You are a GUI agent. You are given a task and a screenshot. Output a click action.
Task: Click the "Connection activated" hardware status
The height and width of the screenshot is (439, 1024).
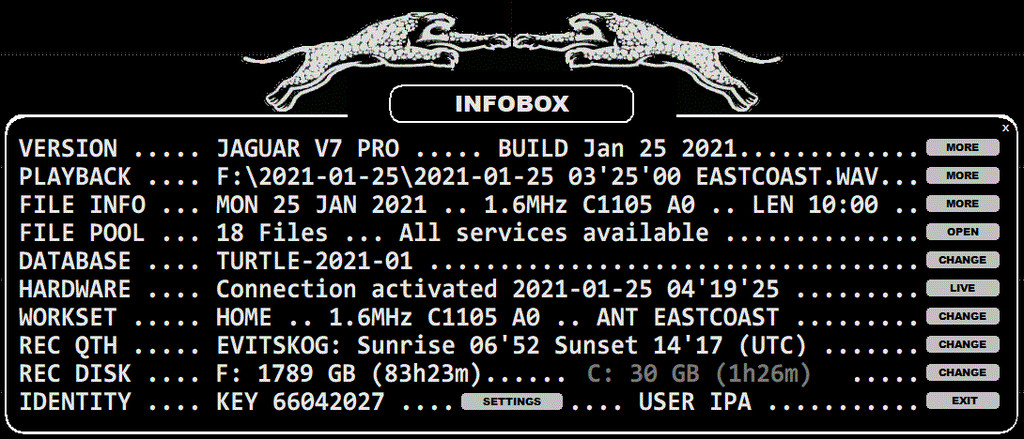click(357, 290)
